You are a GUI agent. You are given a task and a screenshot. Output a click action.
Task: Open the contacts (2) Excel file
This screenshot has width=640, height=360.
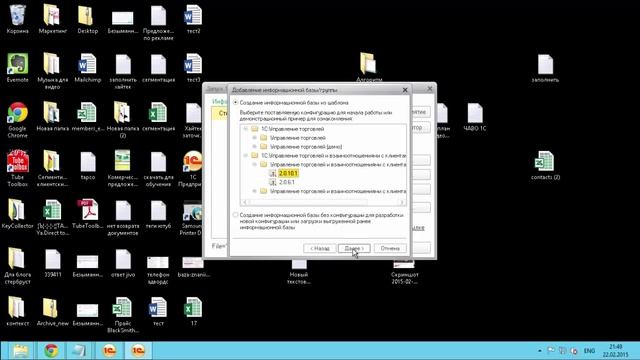[x=545, y=165]
